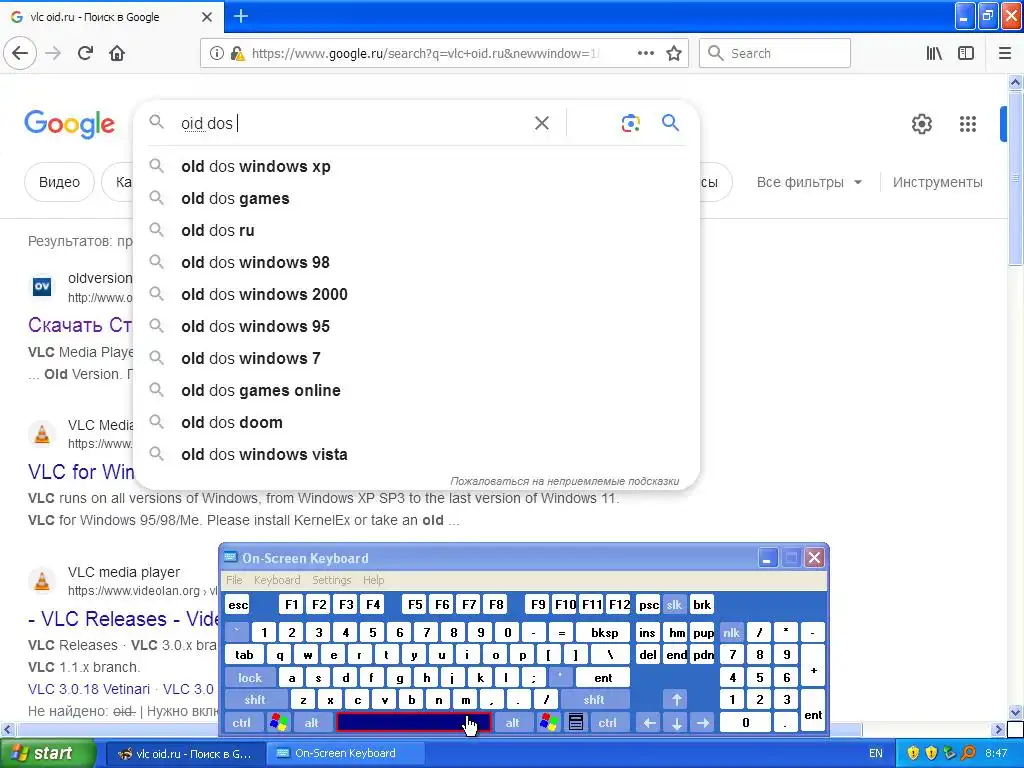Toggle the left ctrl key

click(x=242, y=722)
